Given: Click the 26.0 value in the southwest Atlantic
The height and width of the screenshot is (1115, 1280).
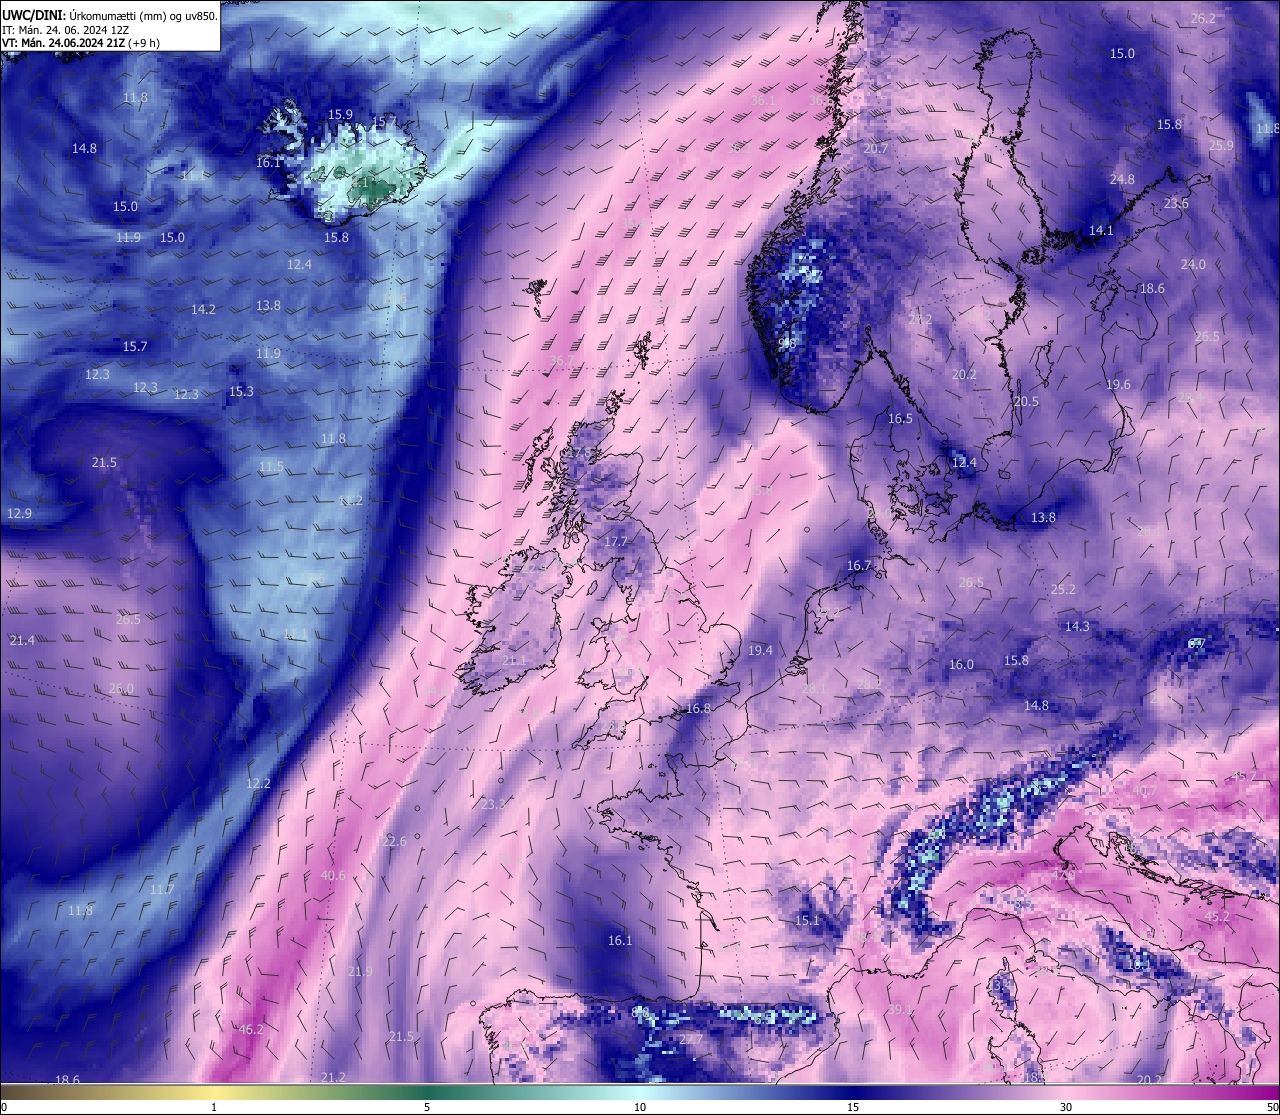Looking at the screenshot, I should point(121,689).
